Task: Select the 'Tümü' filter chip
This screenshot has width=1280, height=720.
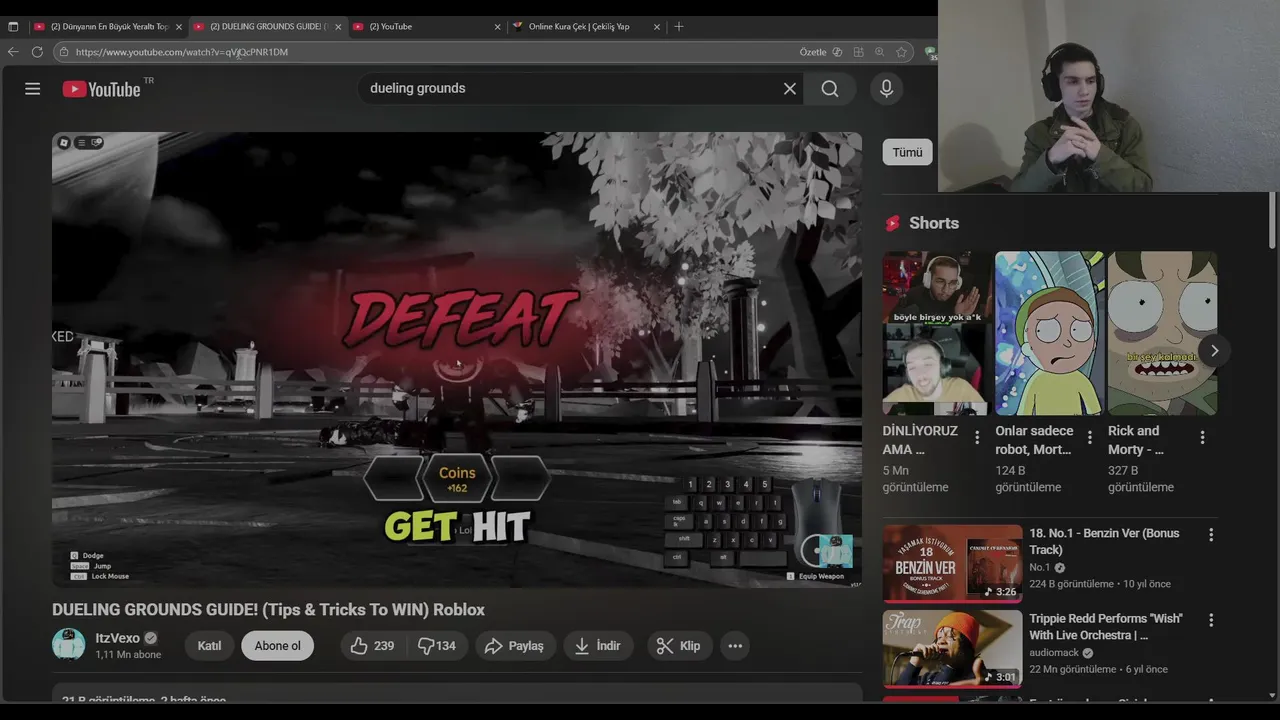Action: pos(907,152)
